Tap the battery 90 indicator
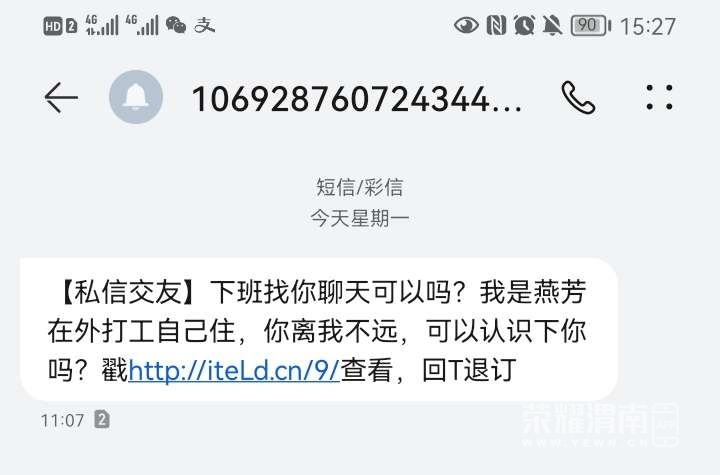The image size is (720, 475). (591, 25)
